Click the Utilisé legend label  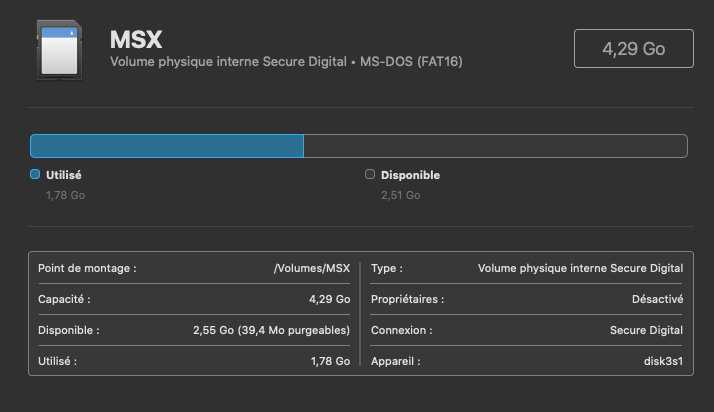coord(64,175)
